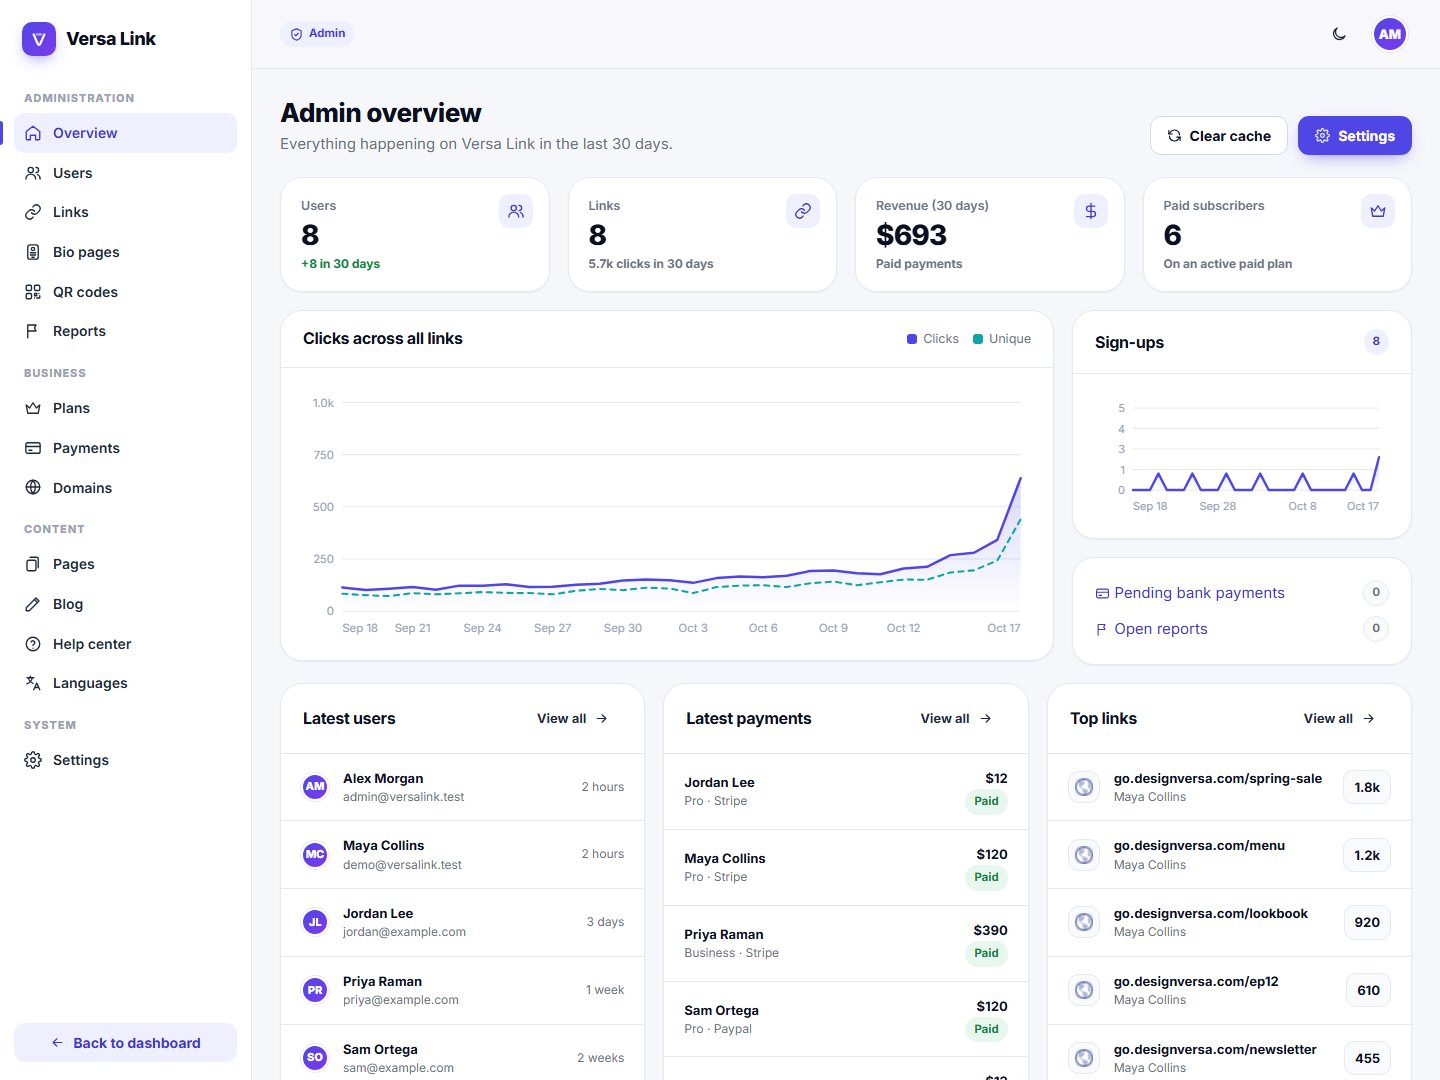Viewport: 1440px width, 1080px height.
Task: Go to Plans under Business
Action: click(x=125, y=408)
